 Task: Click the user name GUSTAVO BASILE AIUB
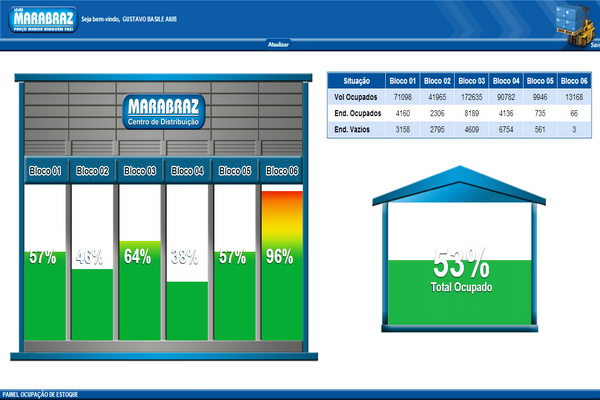[150, 19]
